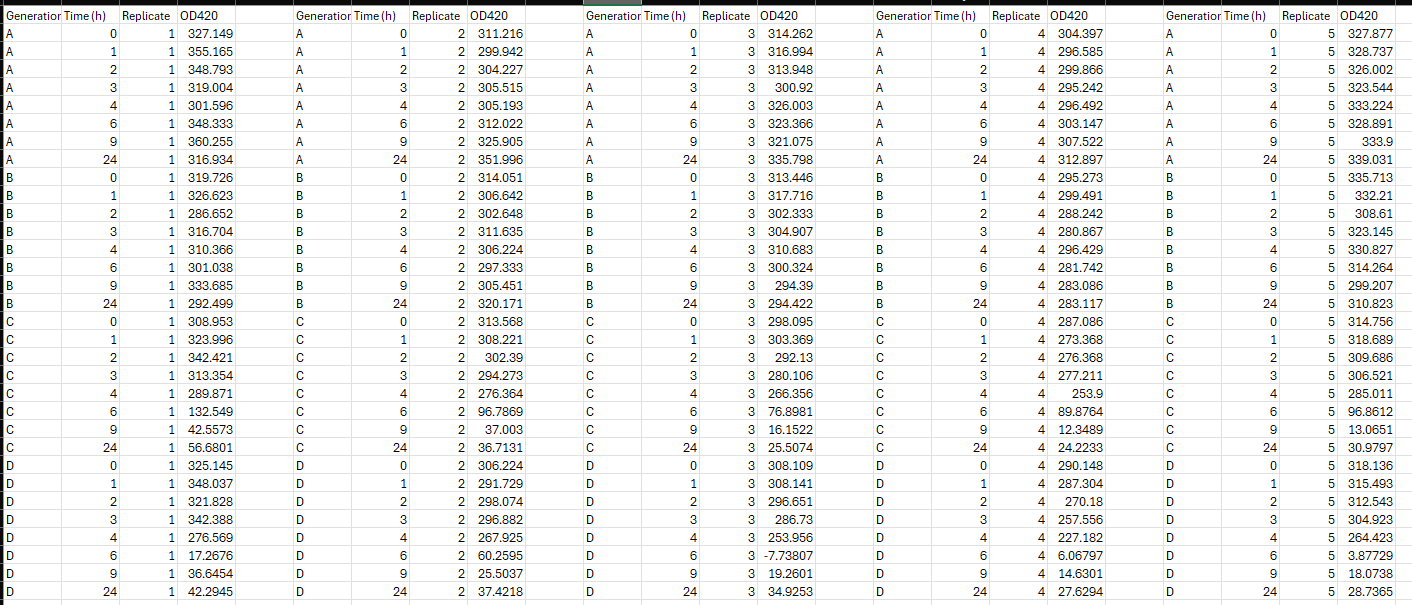The image size is (1412, 605).
Task: Click the cell containing 42.2945
Action: pos(206,592)
